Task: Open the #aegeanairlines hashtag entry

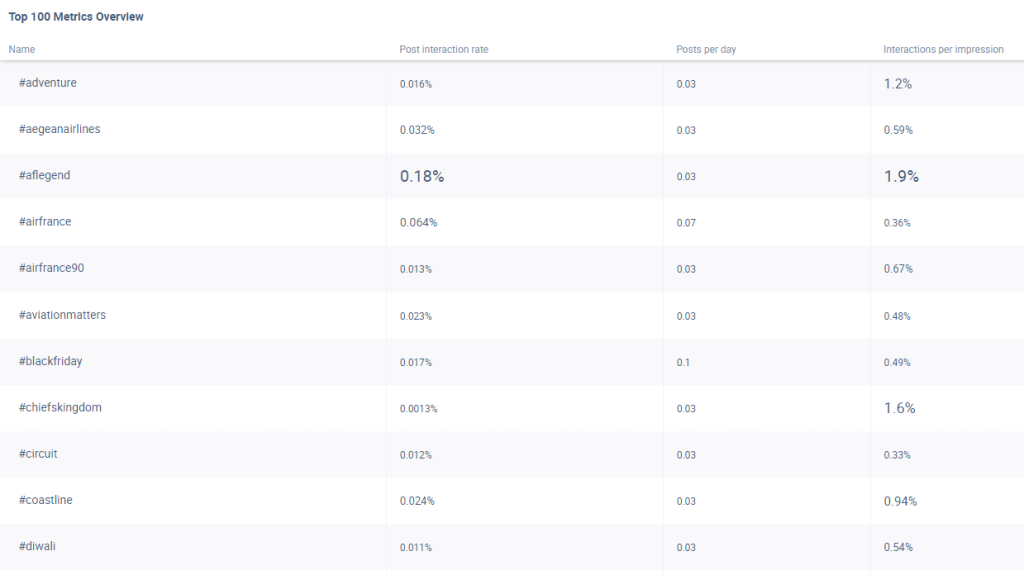Action: pos(59,129)
